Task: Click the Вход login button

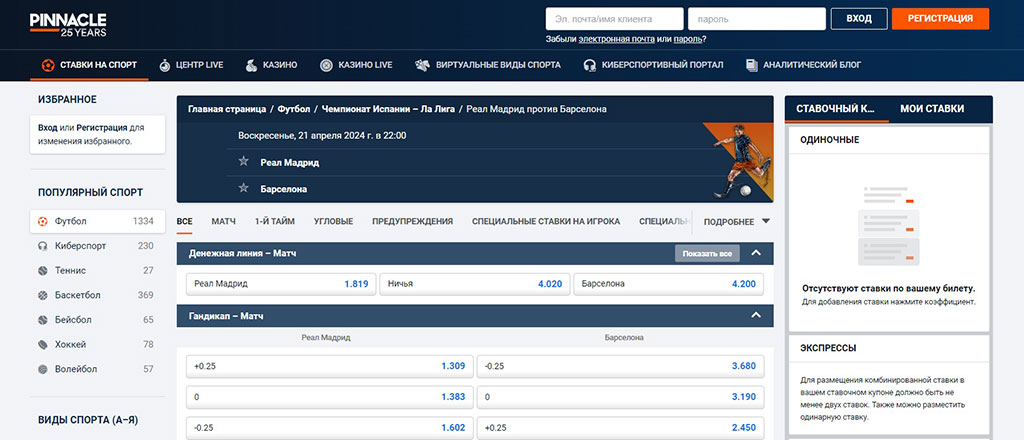Action: point(859,19)
